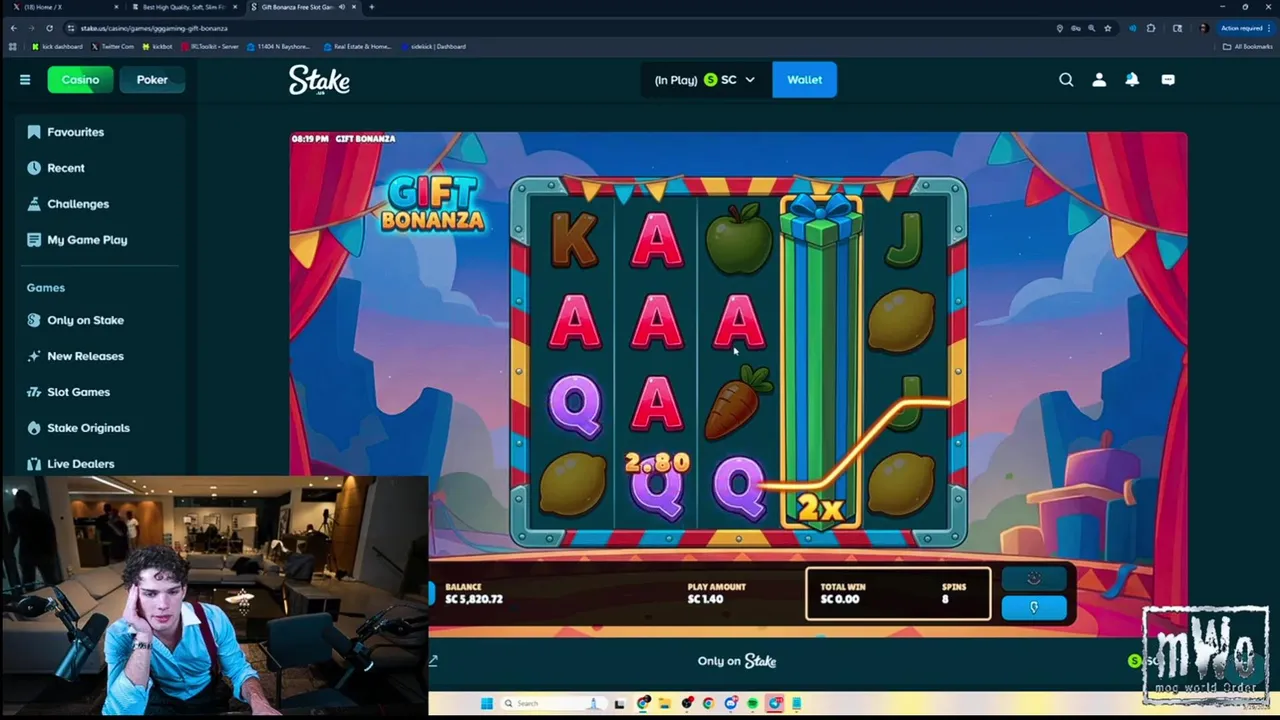Click the Stake logo in the header
The height and width of the screenshot is (720, 1280).
[319, 80]
